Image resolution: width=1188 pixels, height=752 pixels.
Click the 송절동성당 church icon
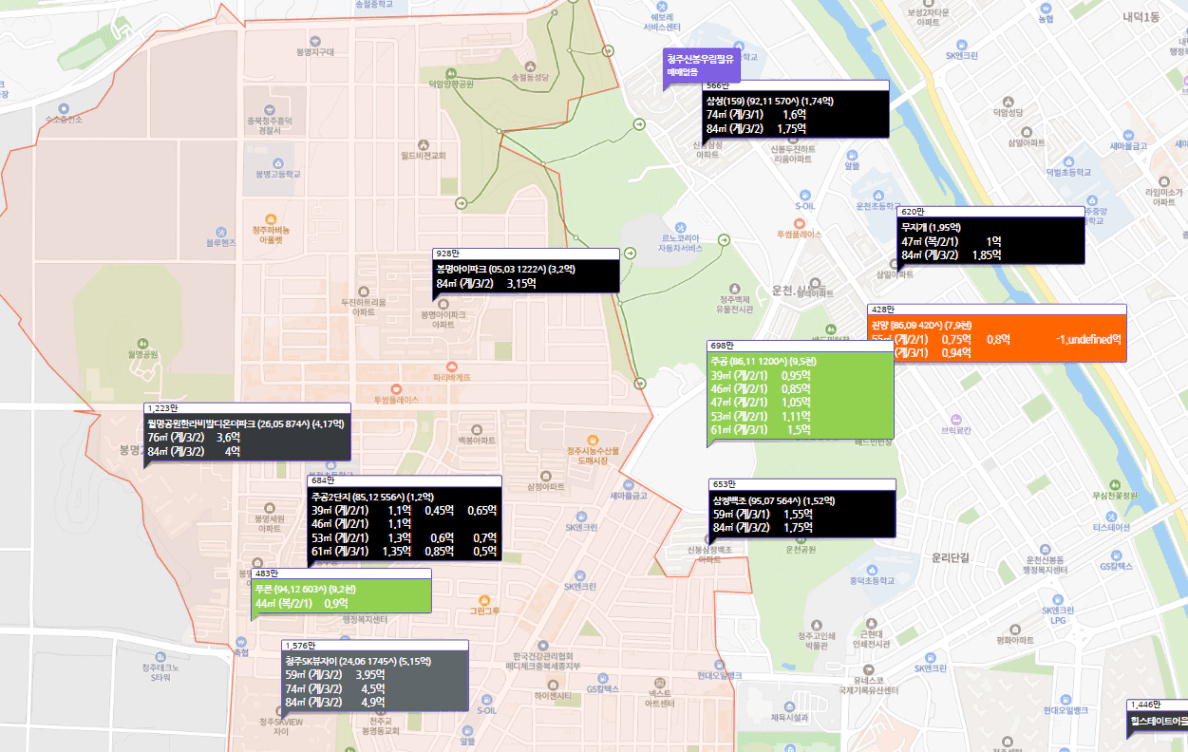click(x=529, y=65)
